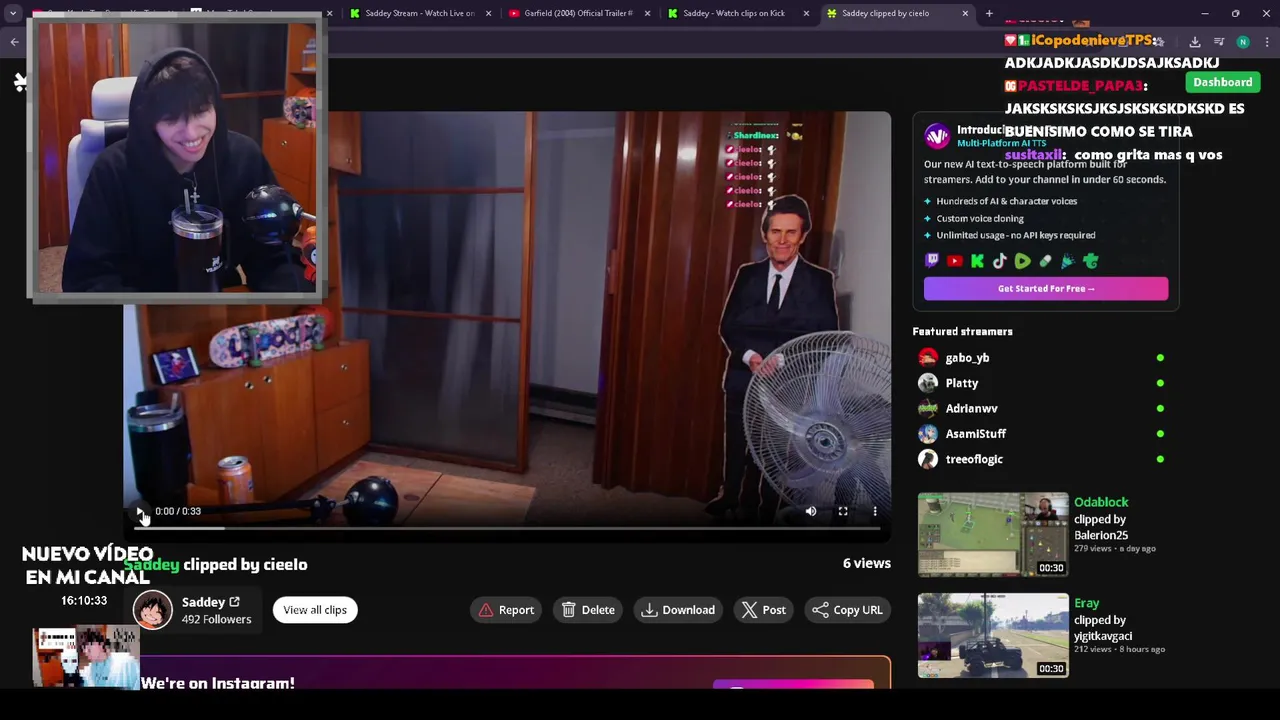Click gabo_yb's avatar icon
The width and height of the screenshot is (1280, 720).
928,357
